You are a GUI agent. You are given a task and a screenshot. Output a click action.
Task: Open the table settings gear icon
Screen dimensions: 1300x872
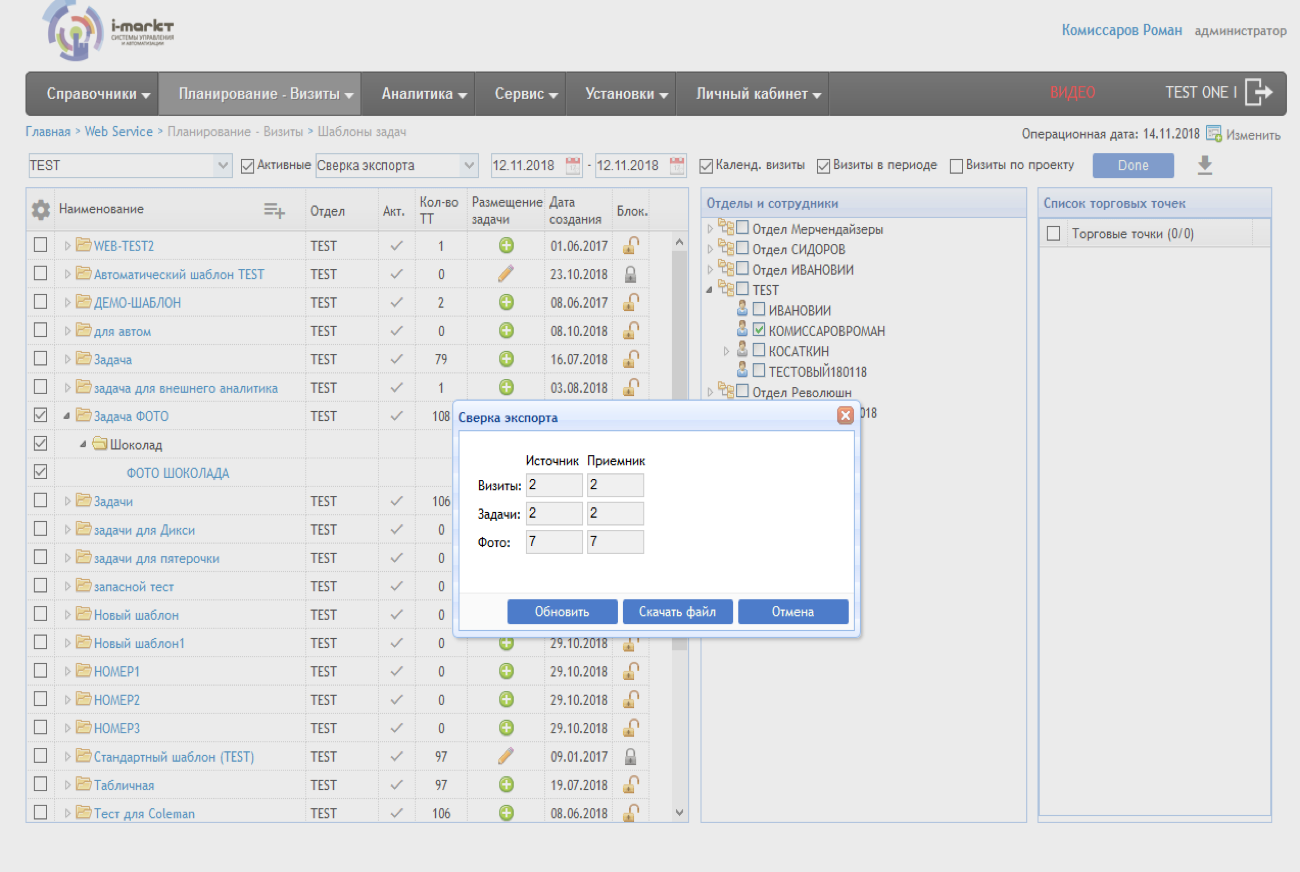point(40,210)
